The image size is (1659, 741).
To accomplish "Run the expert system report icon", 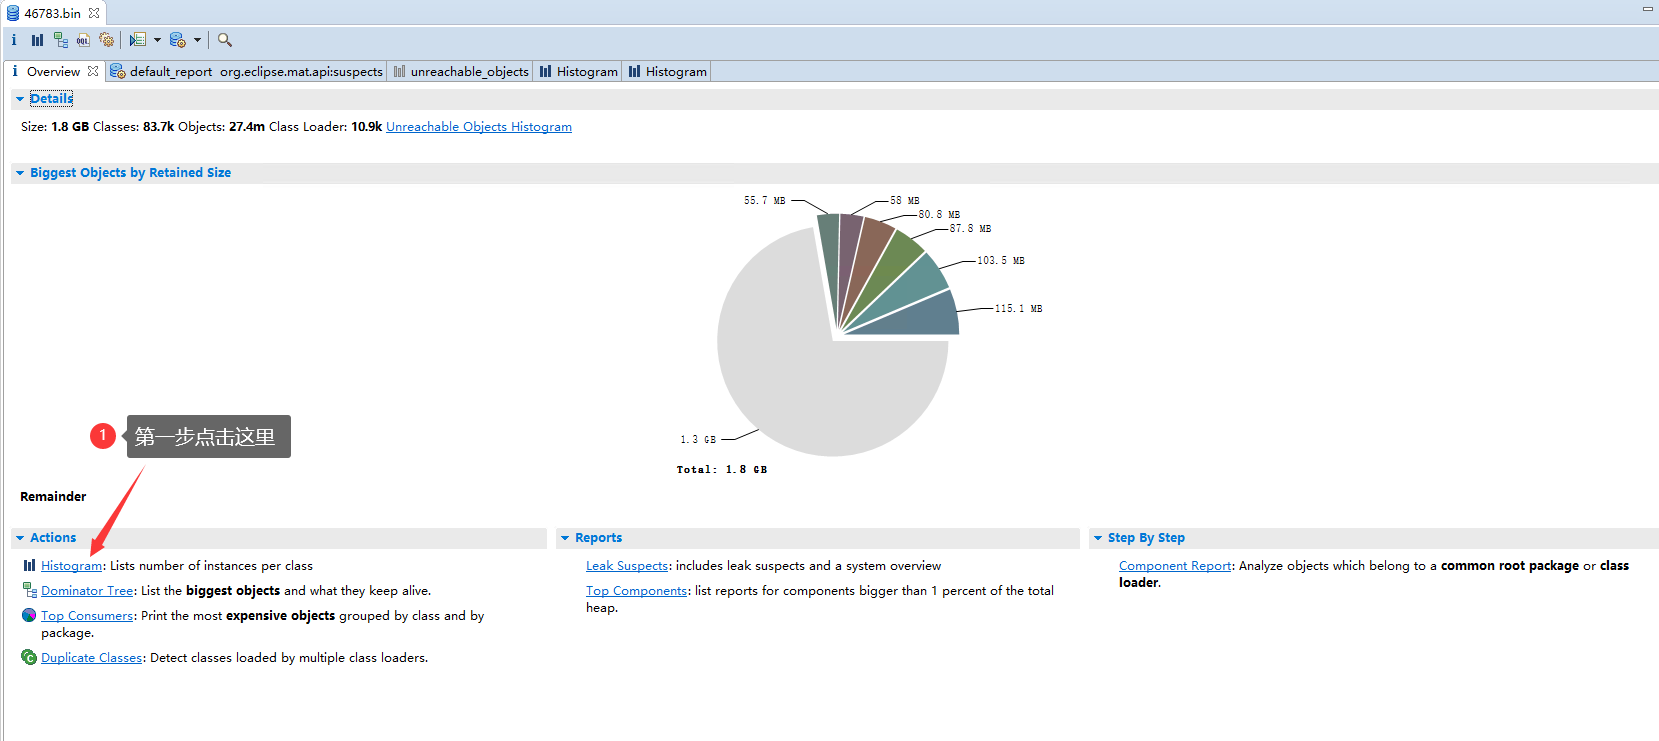I will [138, 40].
